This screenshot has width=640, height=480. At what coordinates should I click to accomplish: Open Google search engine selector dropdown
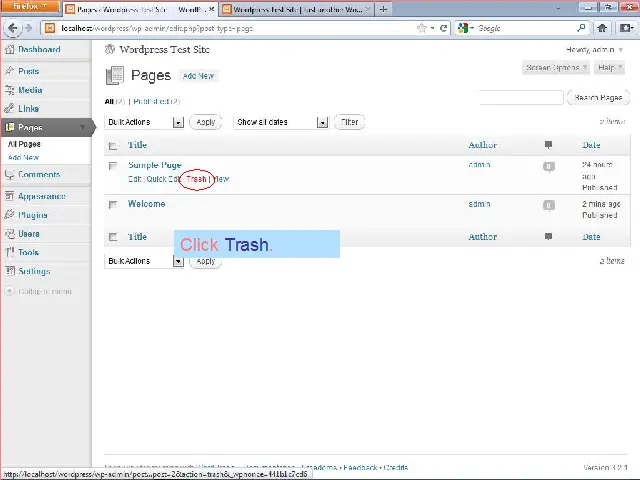[466, 28]
